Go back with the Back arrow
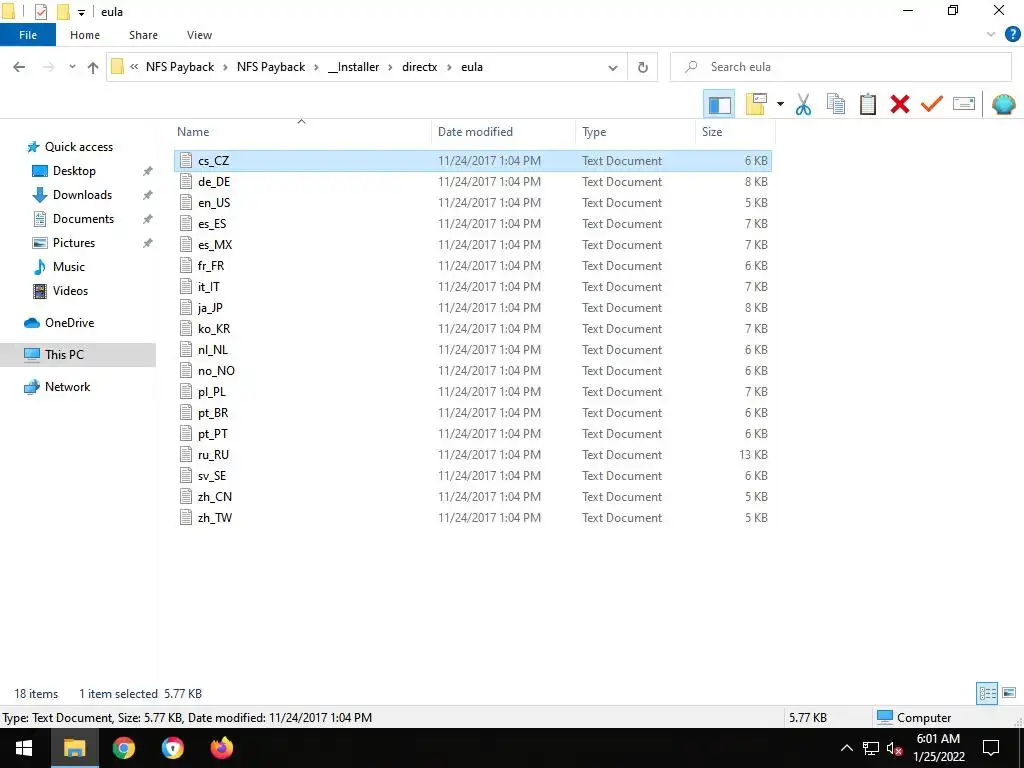 [x=19, y=67]
